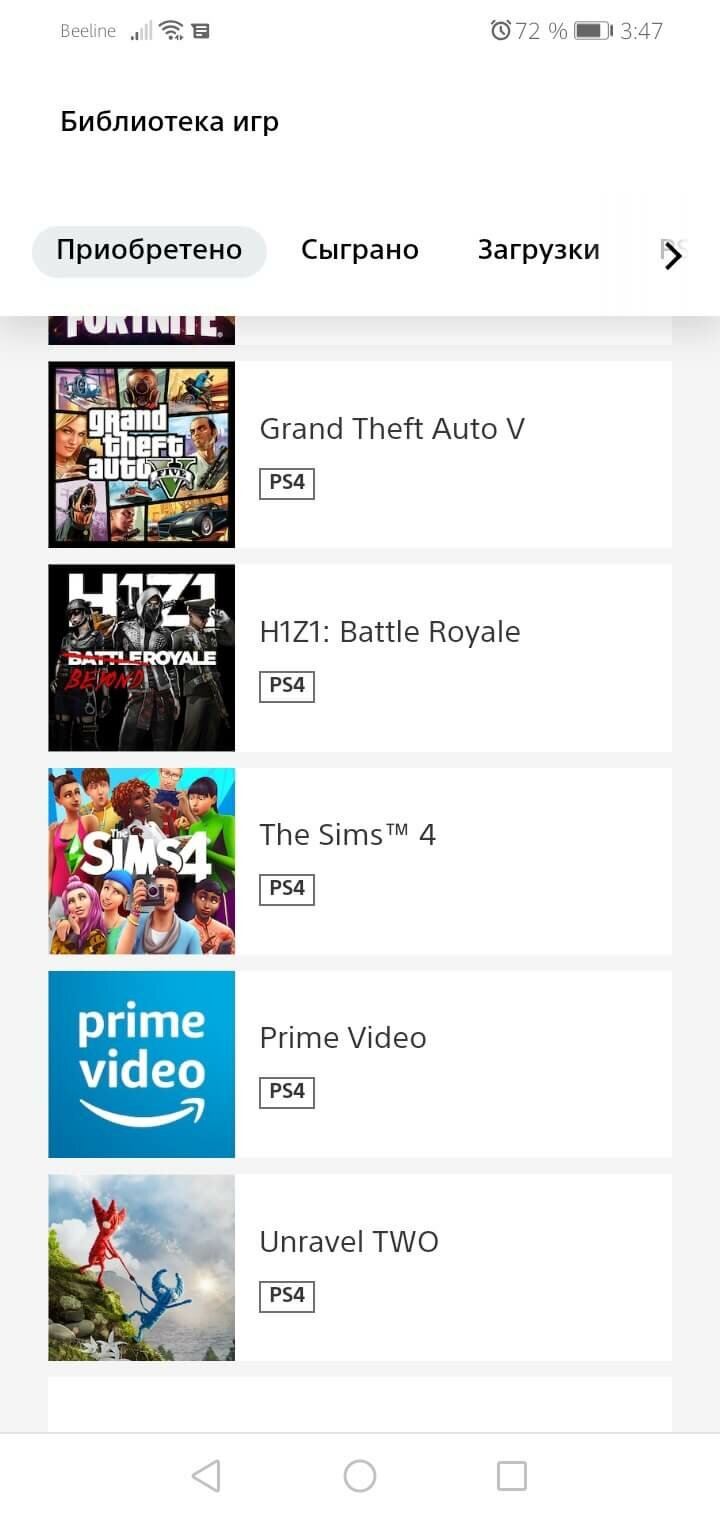
Task: Open The Sims 4 cover thumbnail
Action: point(142,861)
